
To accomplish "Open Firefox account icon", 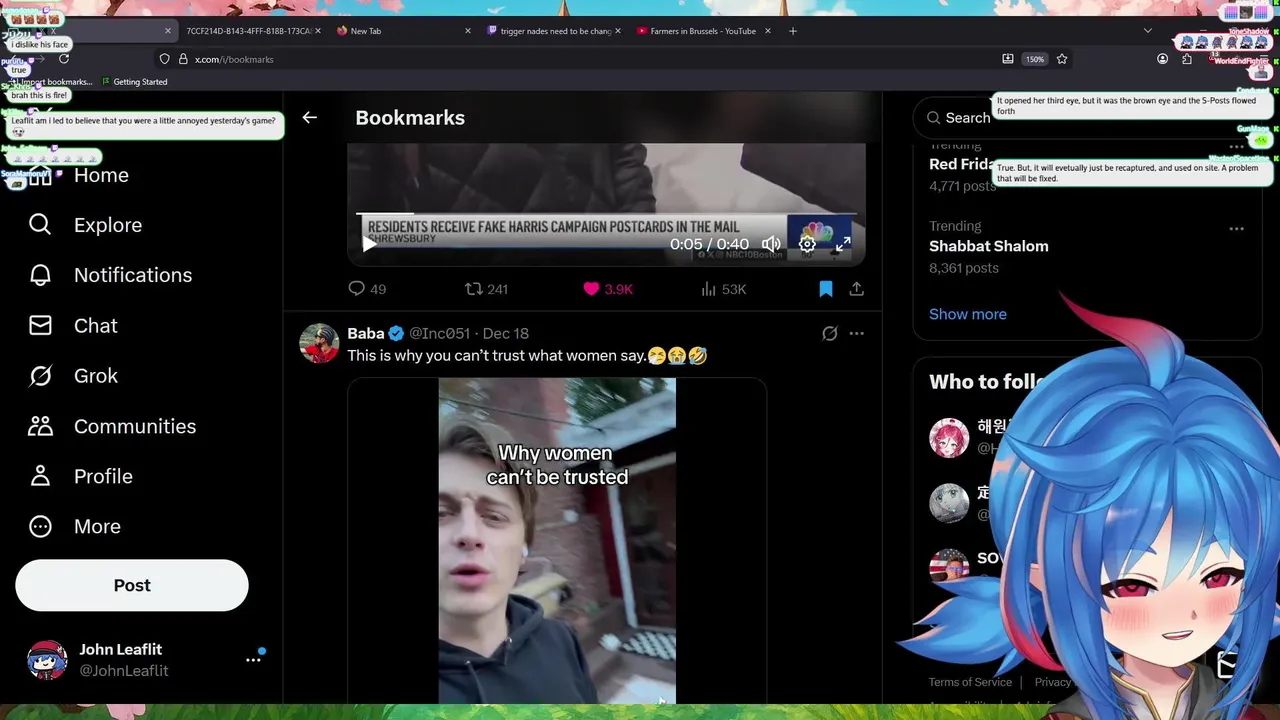I will (x=1162, y=59).
